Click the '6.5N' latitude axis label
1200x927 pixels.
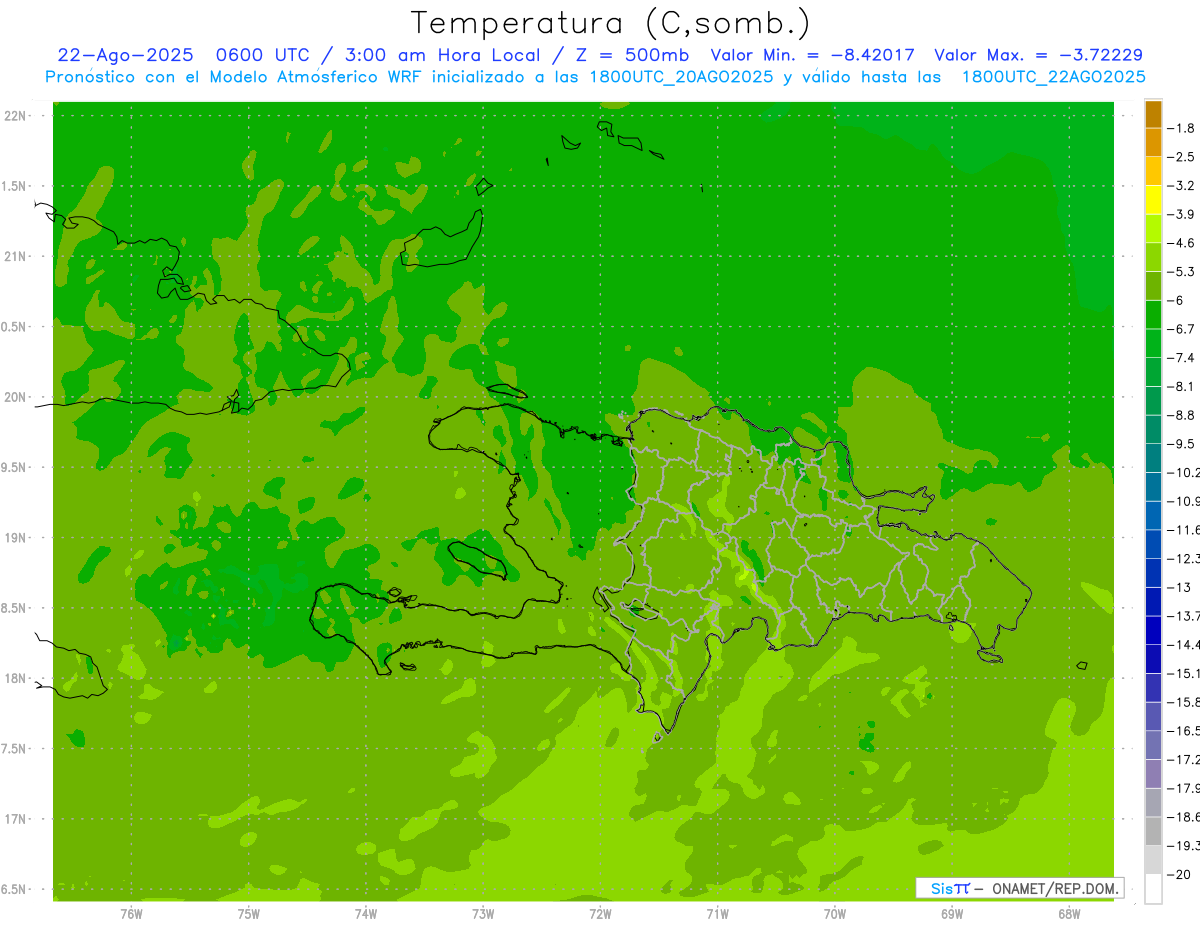(14, 889)
